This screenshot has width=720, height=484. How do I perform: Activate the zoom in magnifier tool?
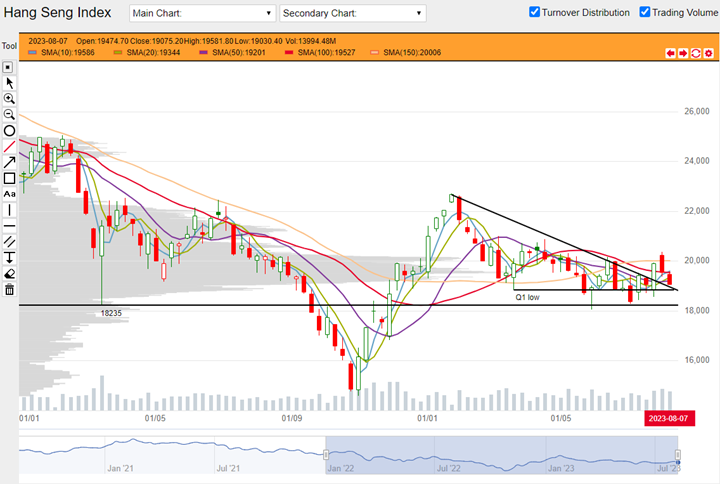[x=9, y=99]
